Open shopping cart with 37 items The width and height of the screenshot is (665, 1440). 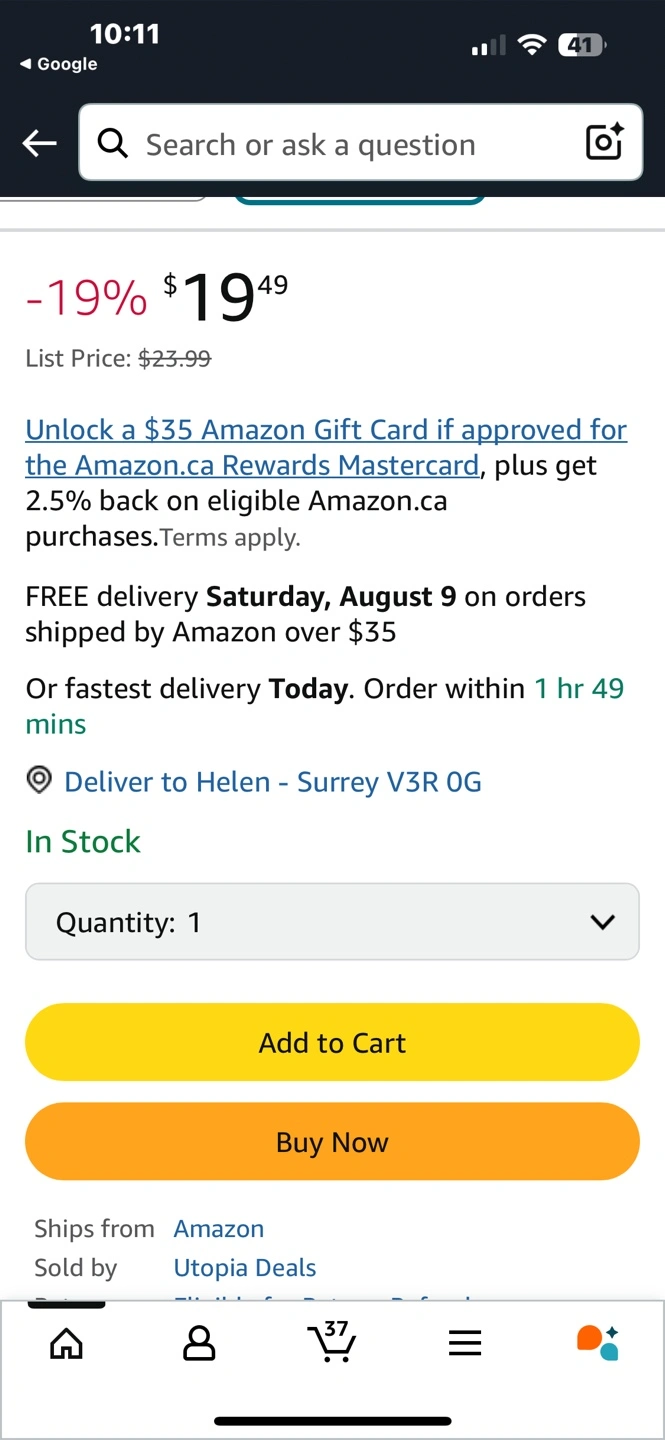(332, 1342)
